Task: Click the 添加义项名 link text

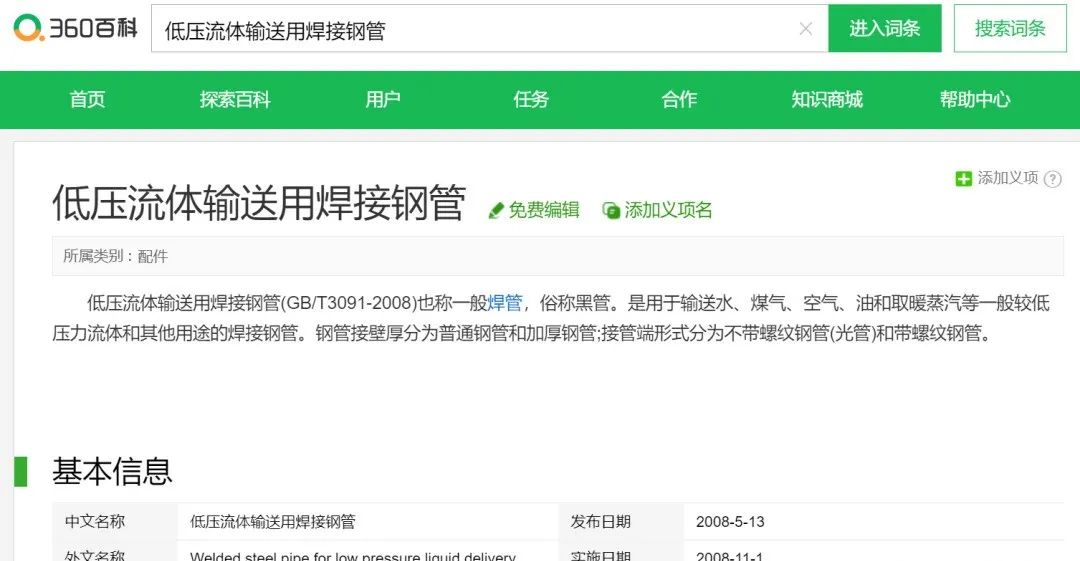Action: pos(668,210)
